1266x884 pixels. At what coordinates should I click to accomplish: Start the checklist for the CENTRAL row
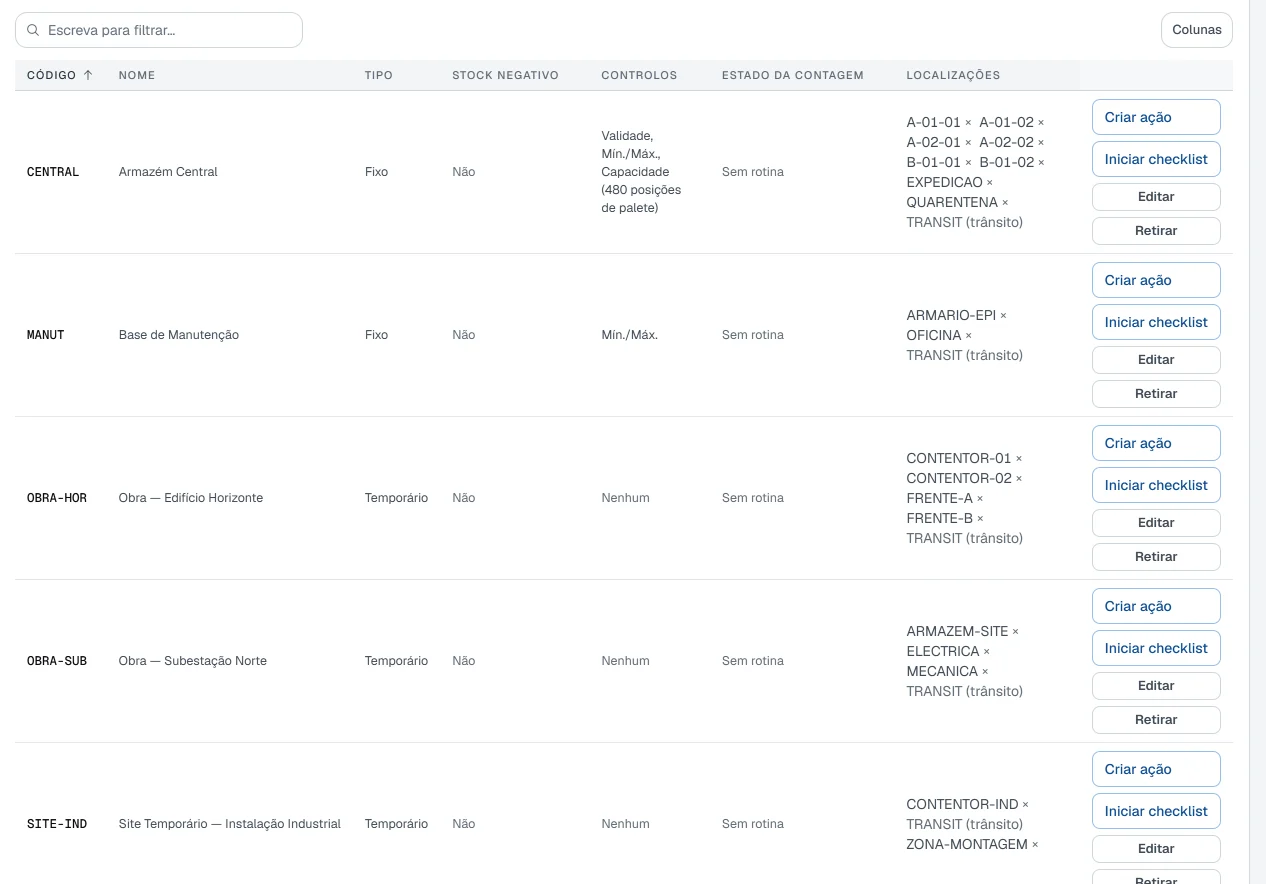point(1156,159)
